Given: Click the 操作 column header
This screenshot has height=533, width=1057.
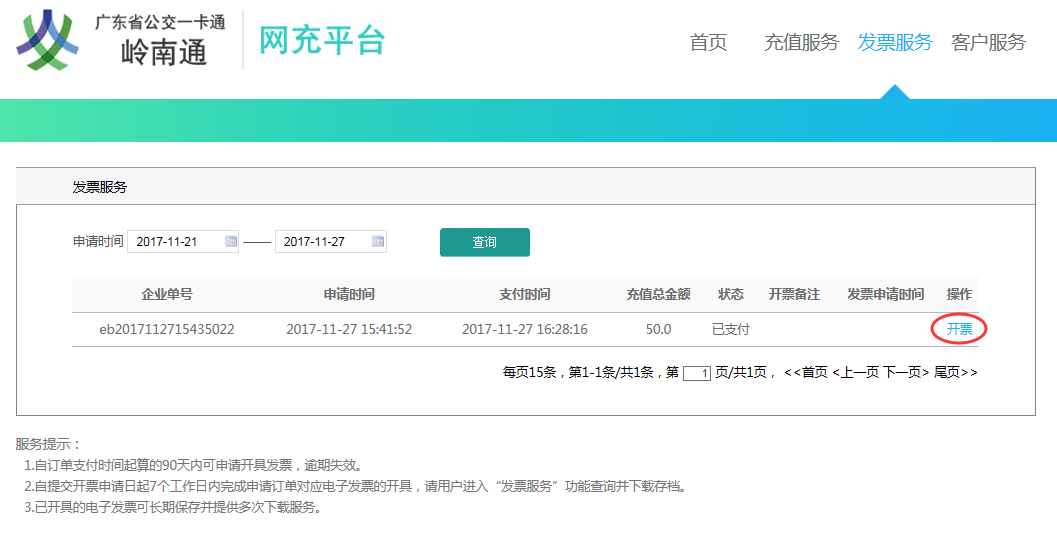Looking at the screenshot, I should [959, 294].
